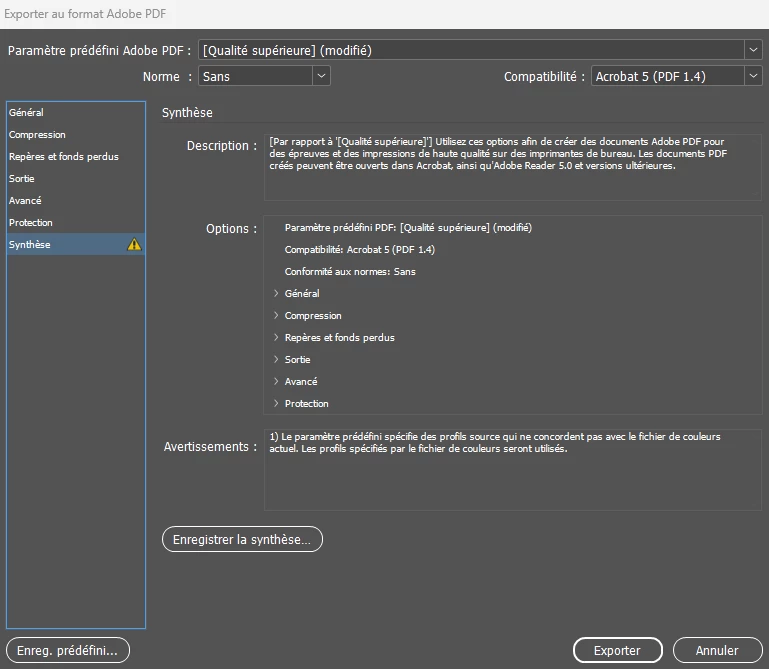Click the Enreg. prédéfini button
Screen dimensions: 769x669
coord(68,650)
